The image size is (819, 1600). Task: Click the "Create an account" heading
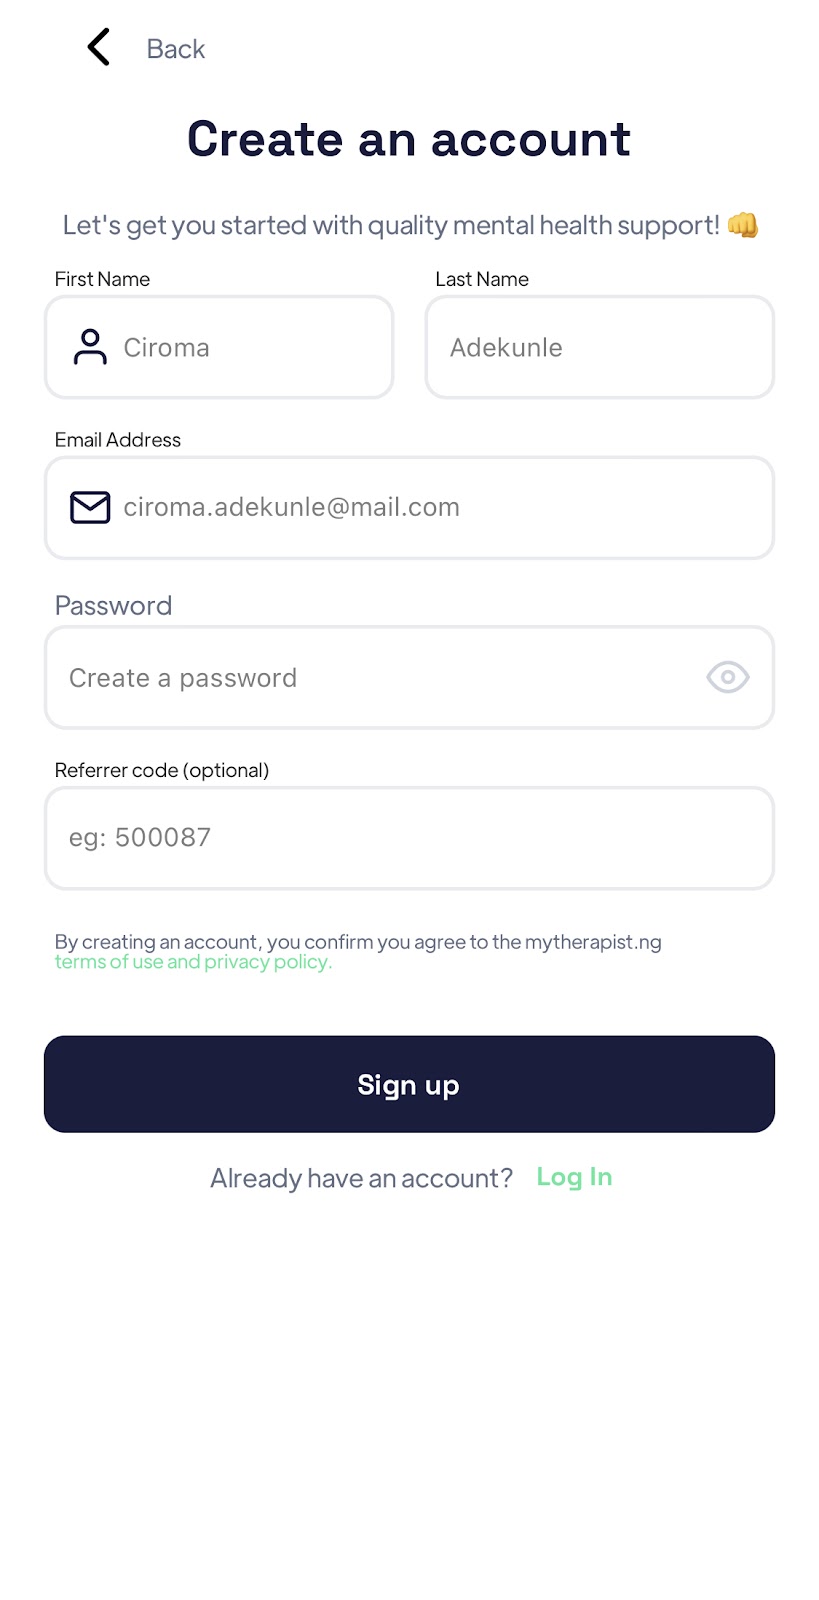[409, 138]
